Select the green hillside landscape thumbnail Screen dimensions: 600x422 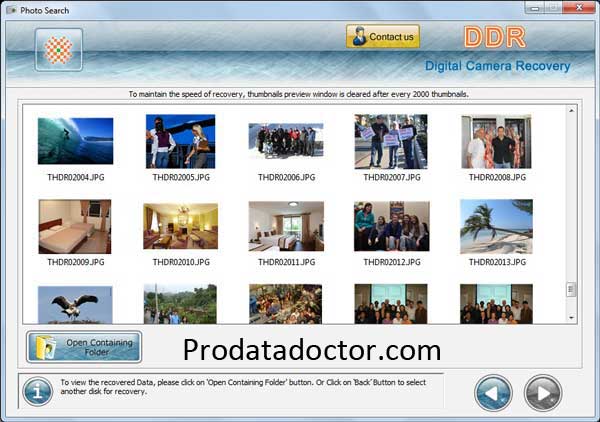180,304
